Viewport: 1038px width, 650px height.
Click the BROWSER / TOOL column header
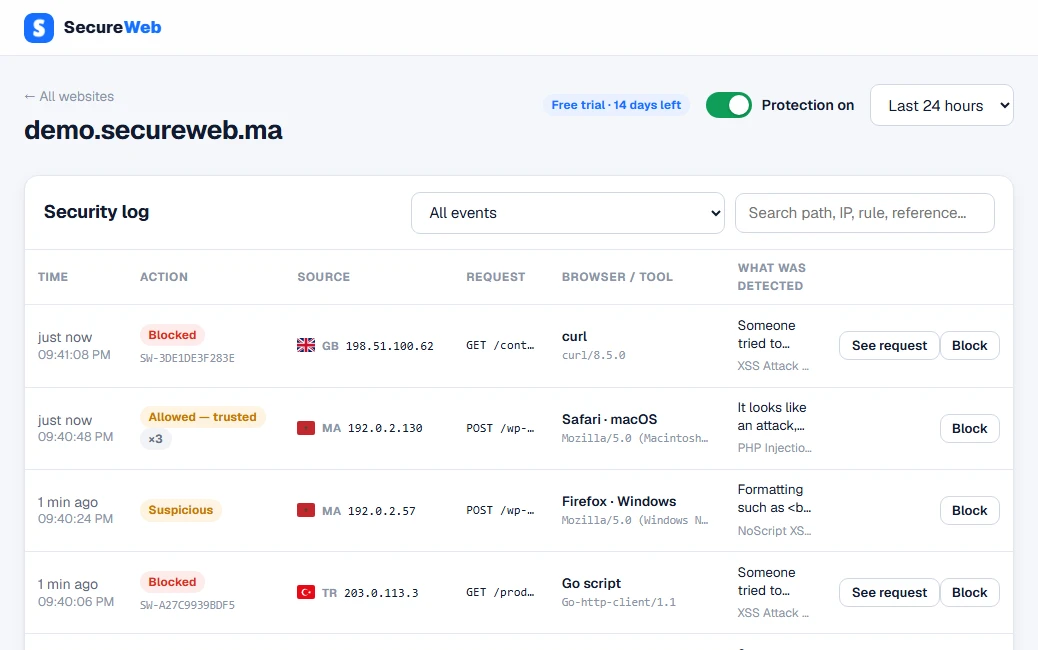tap(617, 277)
